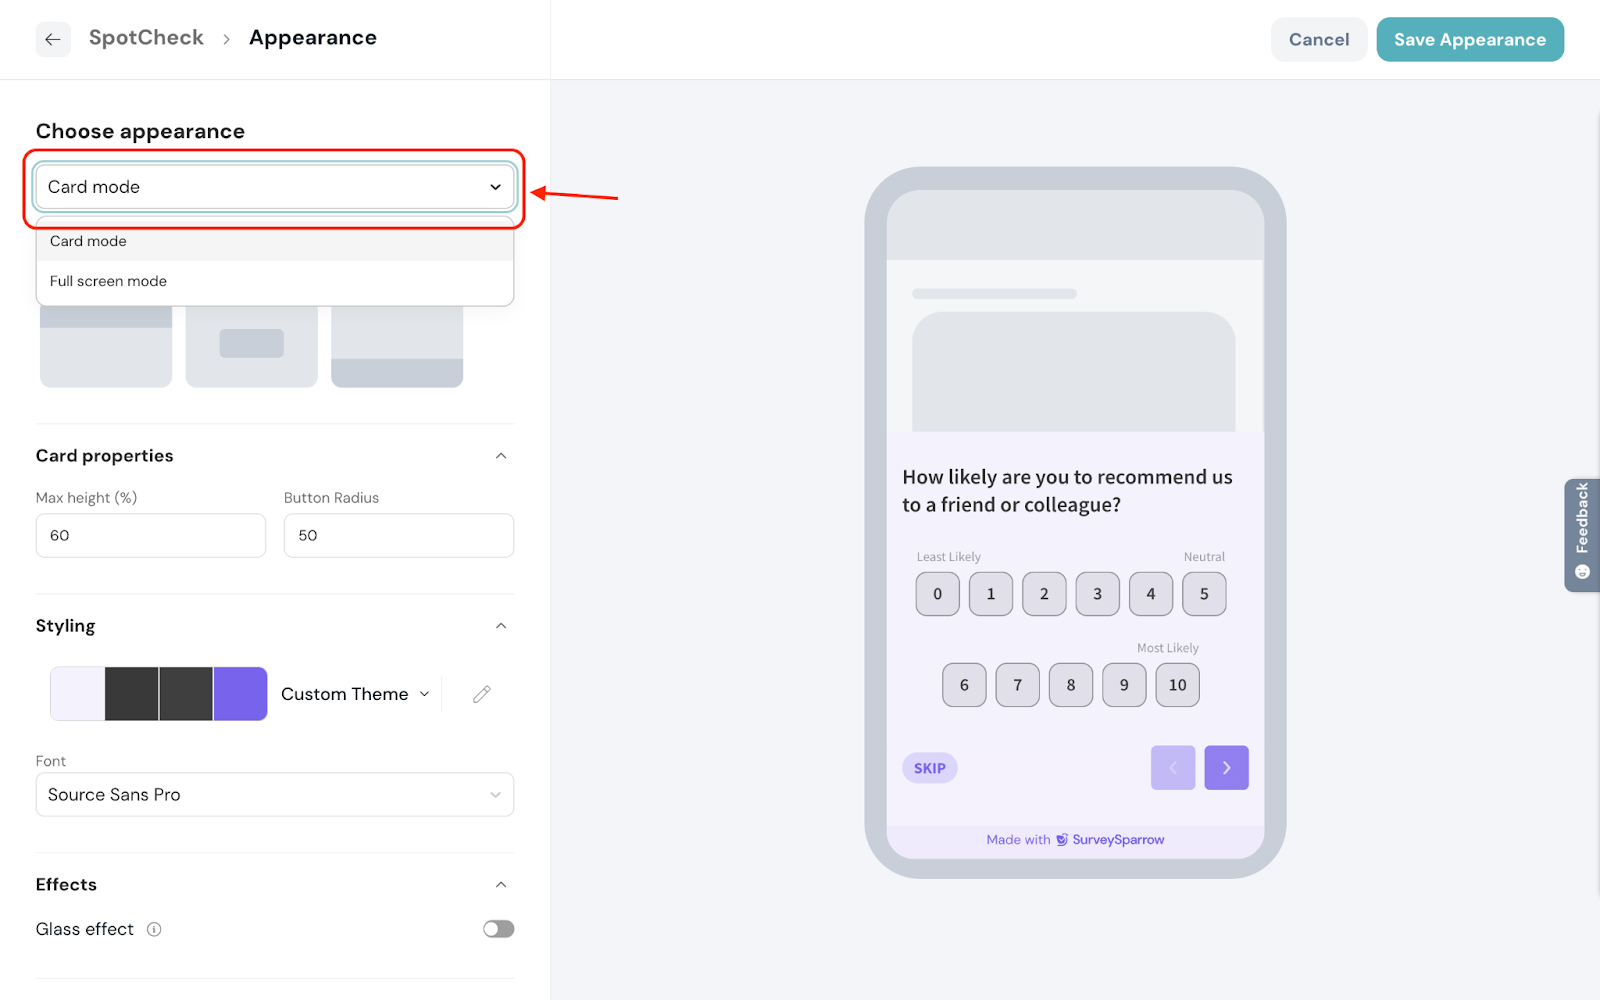This screenshot has width=1600, height=1000.
Task: Click the Glass effect info icon
Action: pyautogui.click(x=154, y=929)
